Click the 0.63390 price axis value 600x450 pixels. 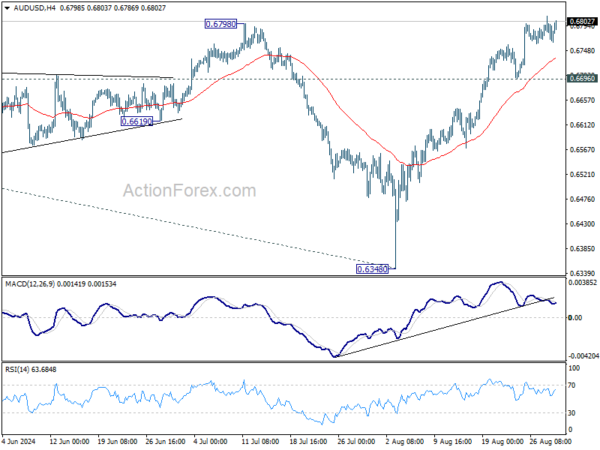click(582, 273)
